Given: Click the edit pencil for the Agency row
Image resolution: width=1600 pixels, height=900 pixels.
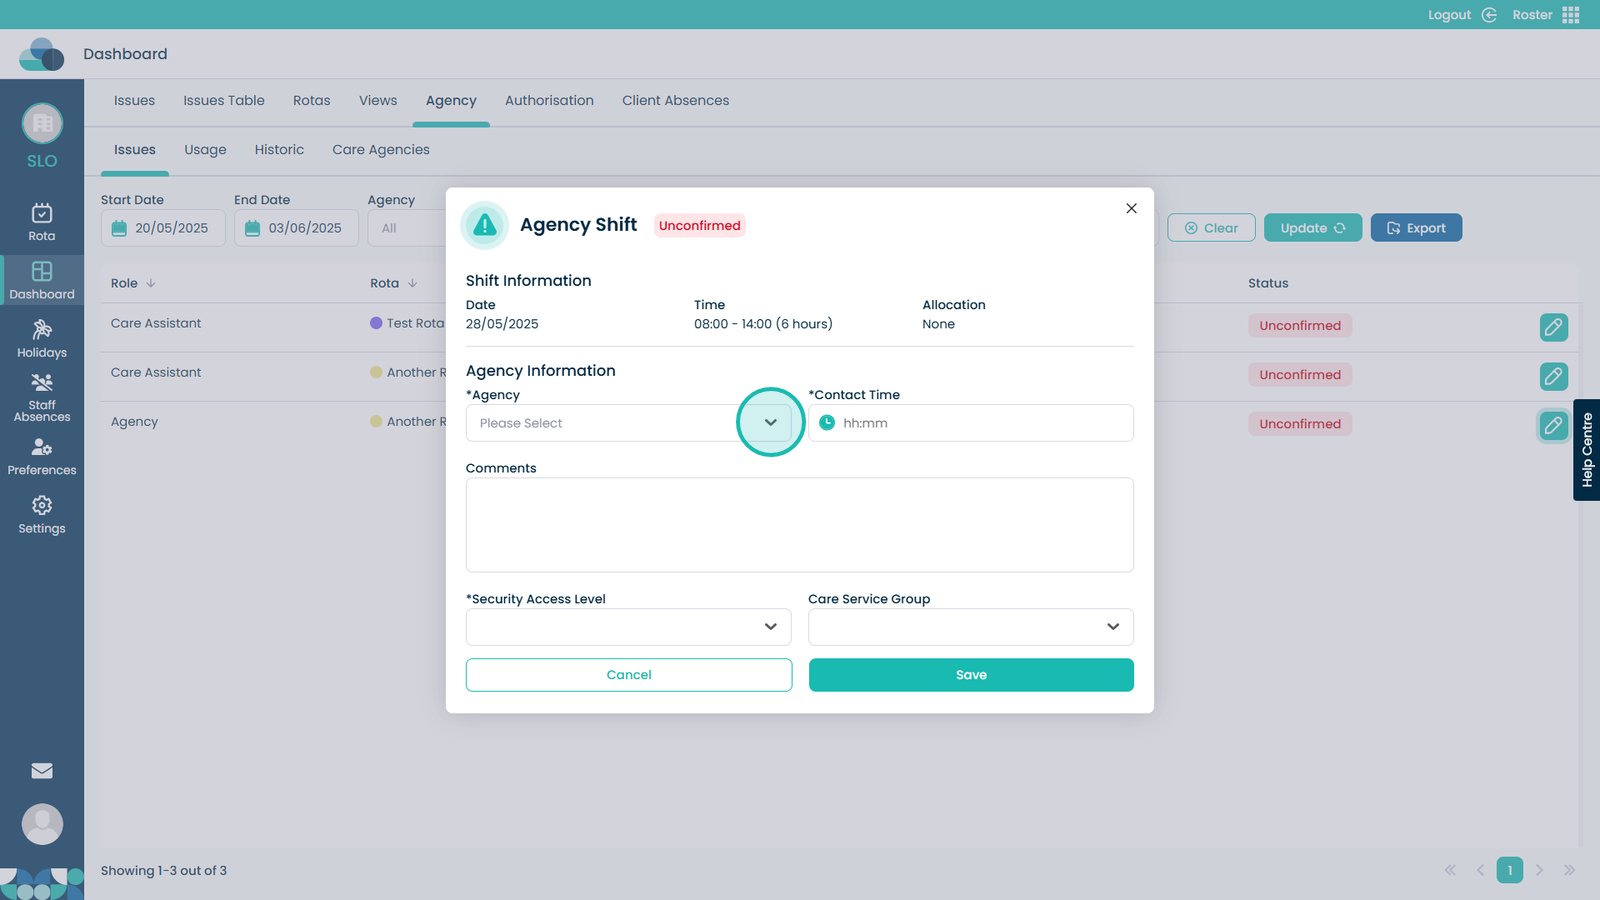Looking at the screenshot, I should [x=1553, y=425].
